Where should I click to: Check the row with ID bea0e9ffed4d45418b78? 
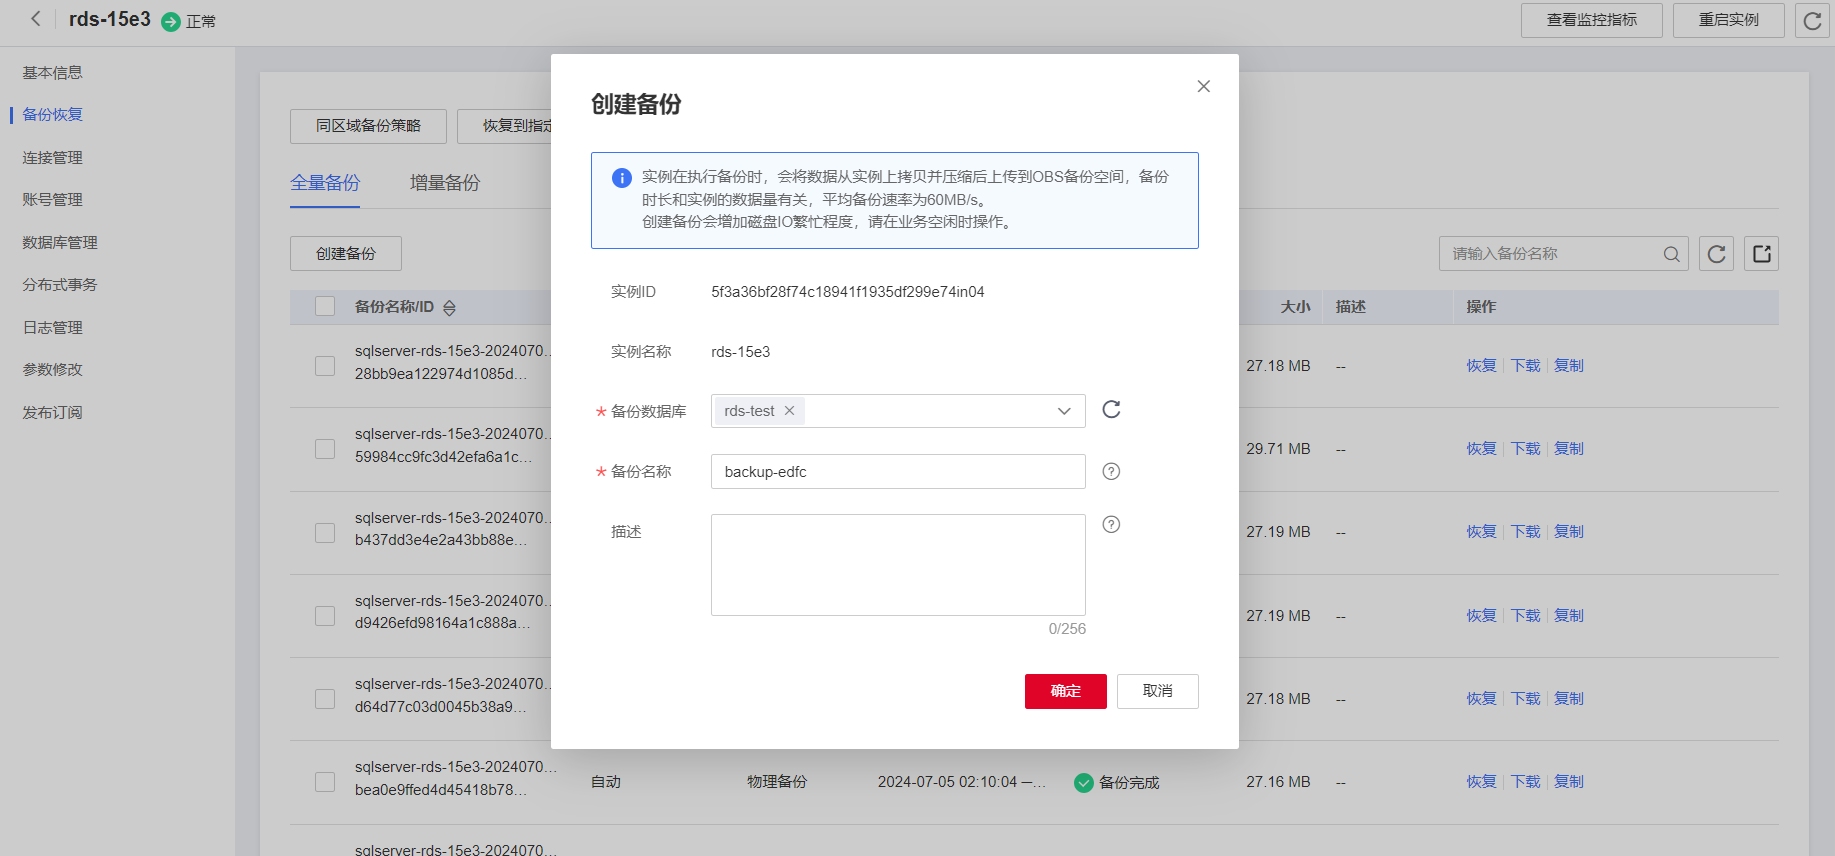tap(325, 782)
